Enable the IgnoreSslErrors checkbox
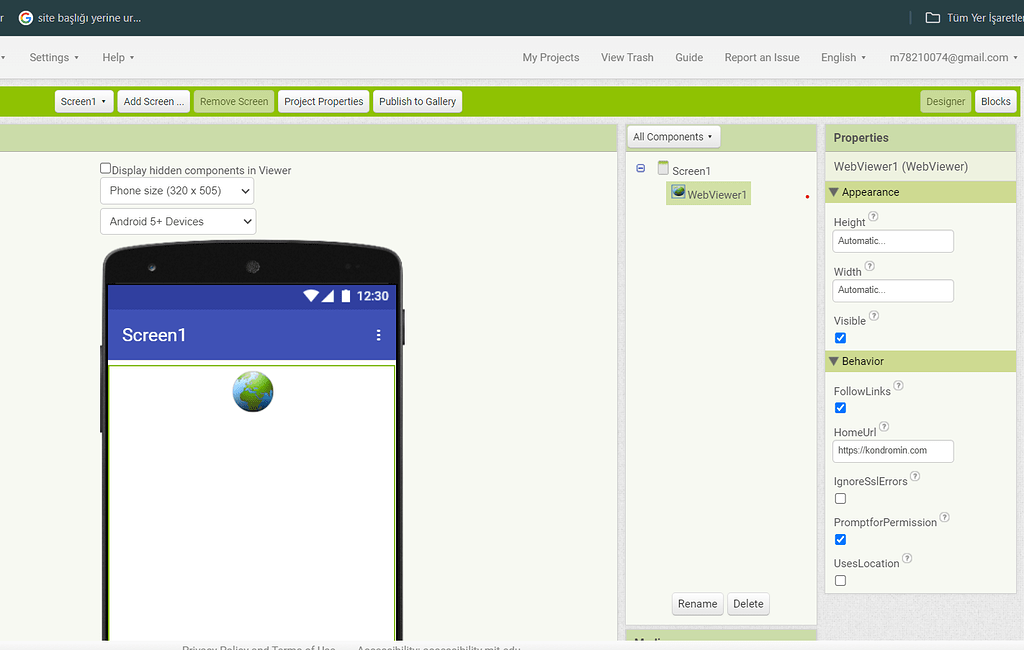This screenshot has width=1024, height=650. pyautogui.click(x=840, y=498)
